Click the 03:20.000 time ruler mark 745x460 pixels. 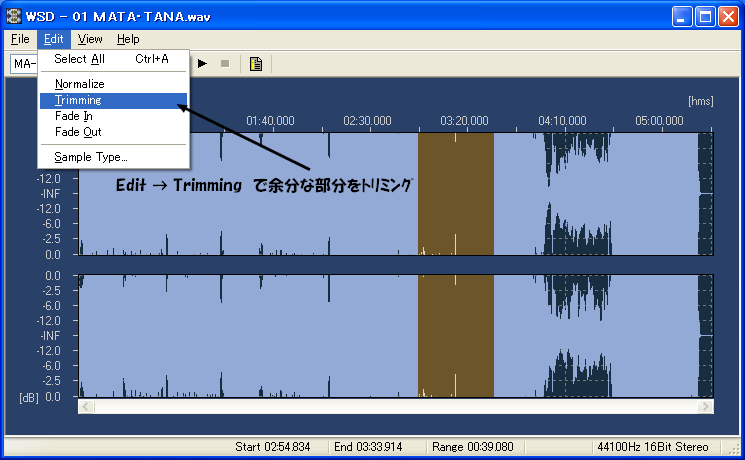[x=464, y=121]
